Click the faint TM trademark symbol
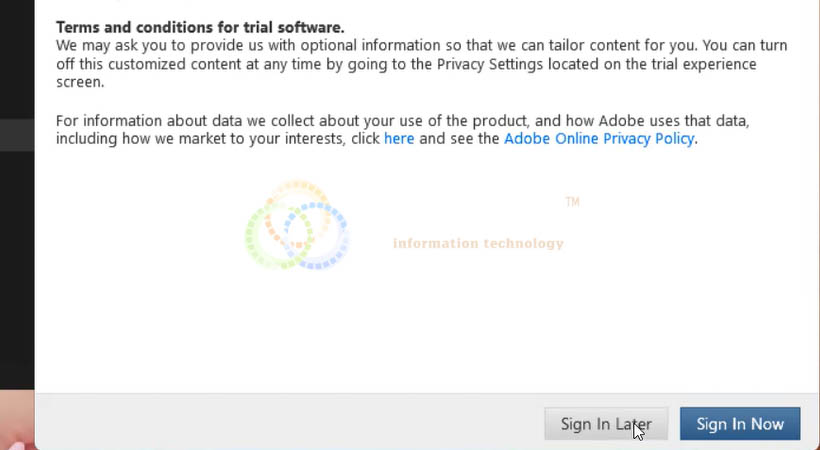Viewport: 820px width, 450px height. (x=572, y=202)
